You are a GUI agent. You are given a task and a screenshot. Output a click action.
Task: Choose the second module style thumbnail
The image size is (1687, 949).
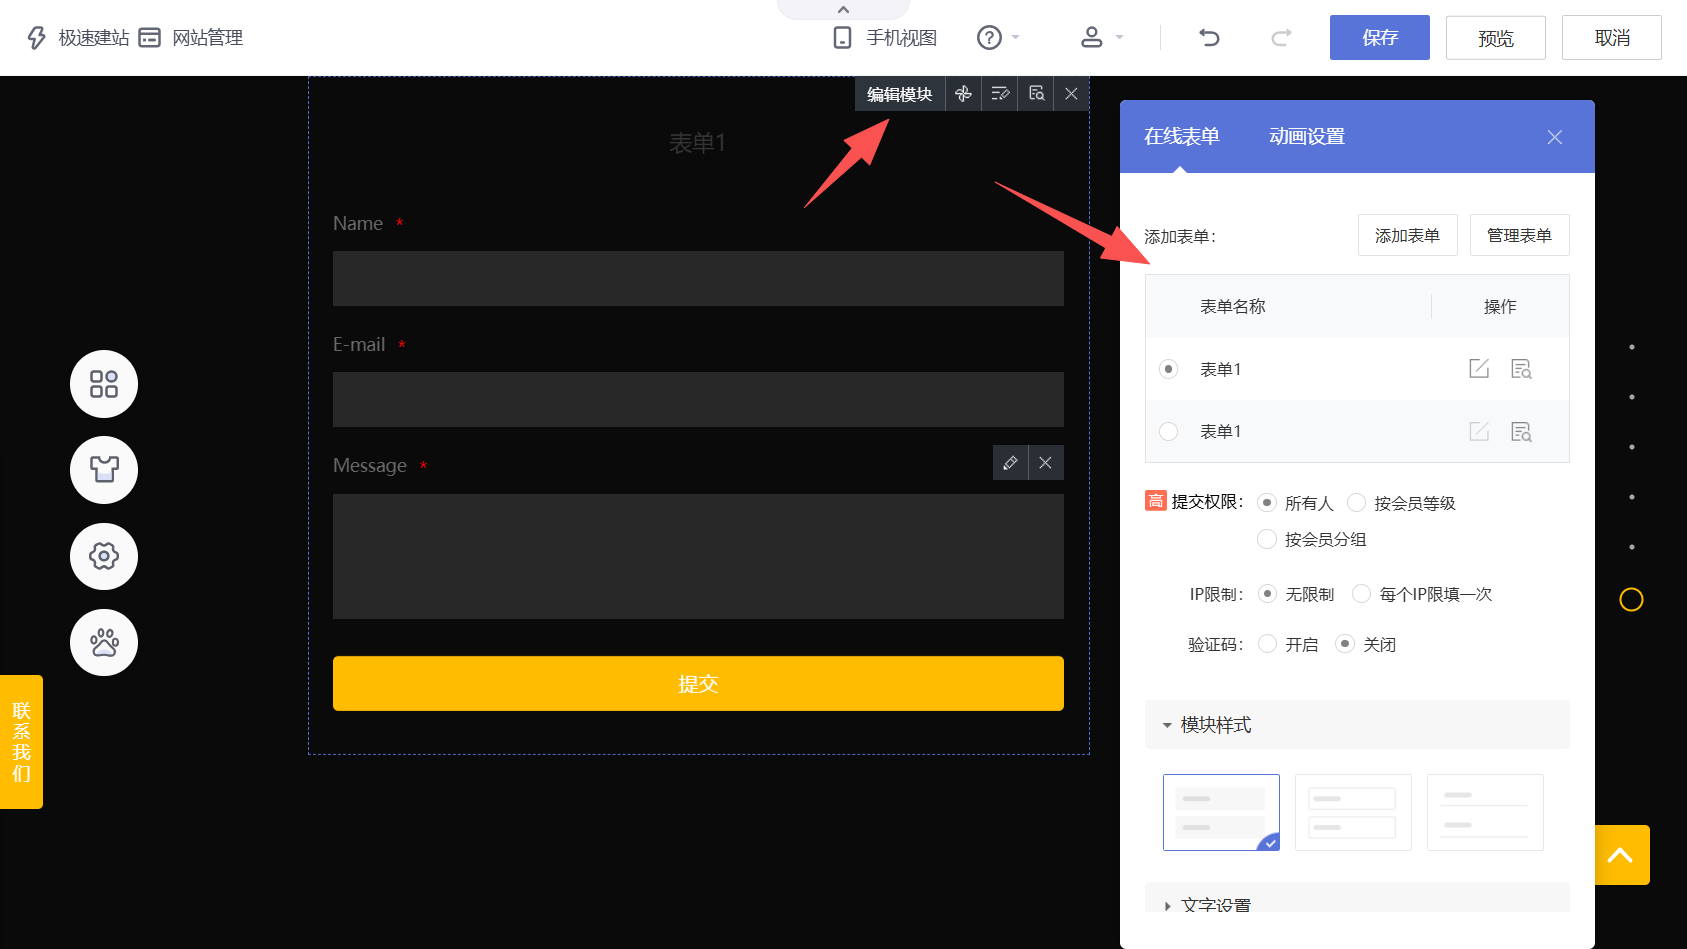(1353, 812)
